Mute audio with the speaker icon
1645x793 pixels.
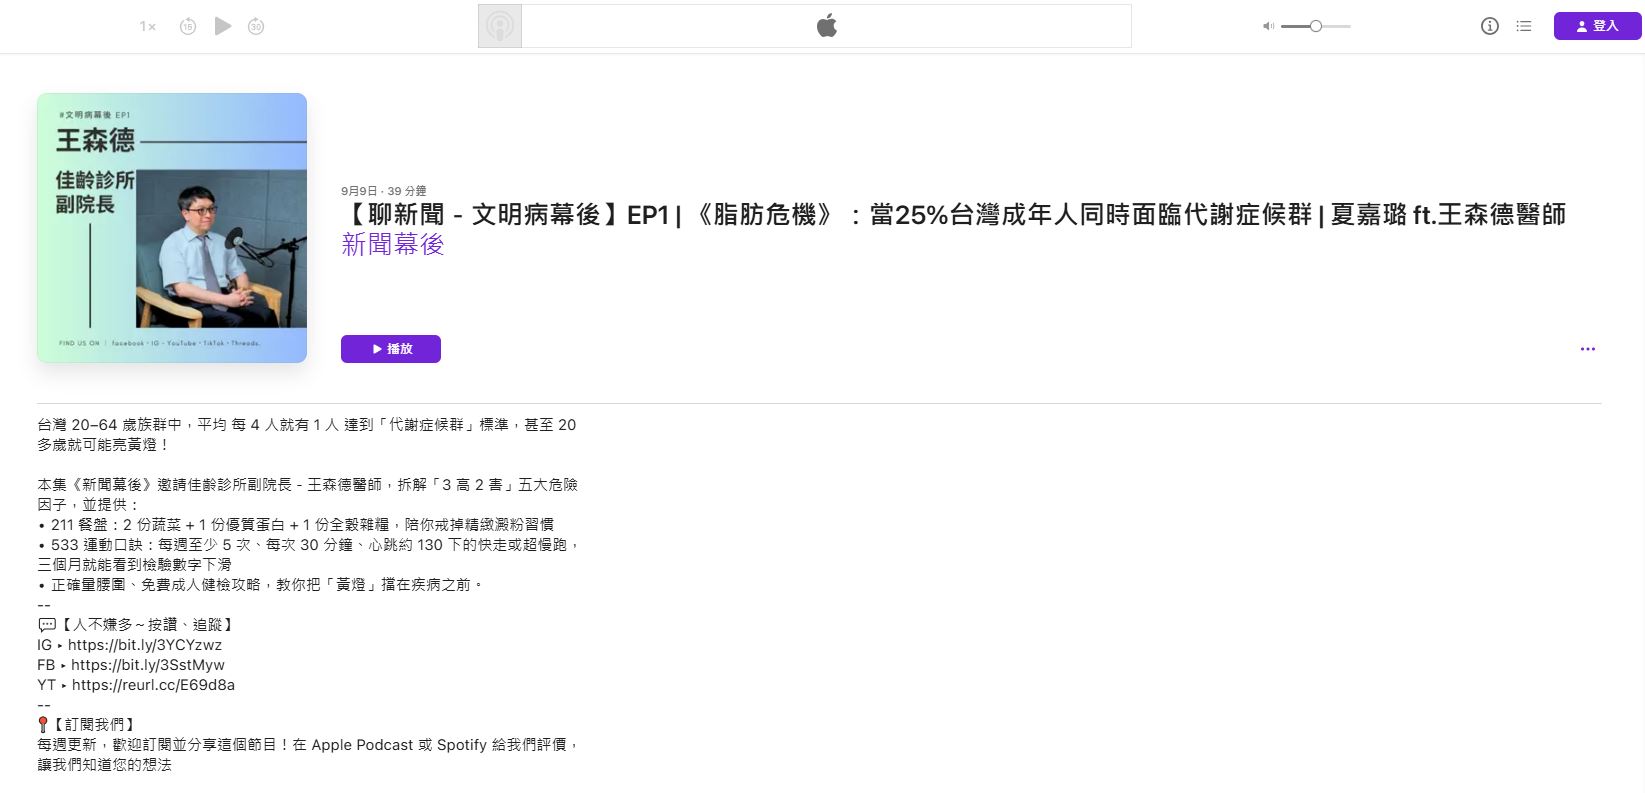(1268, 26)
